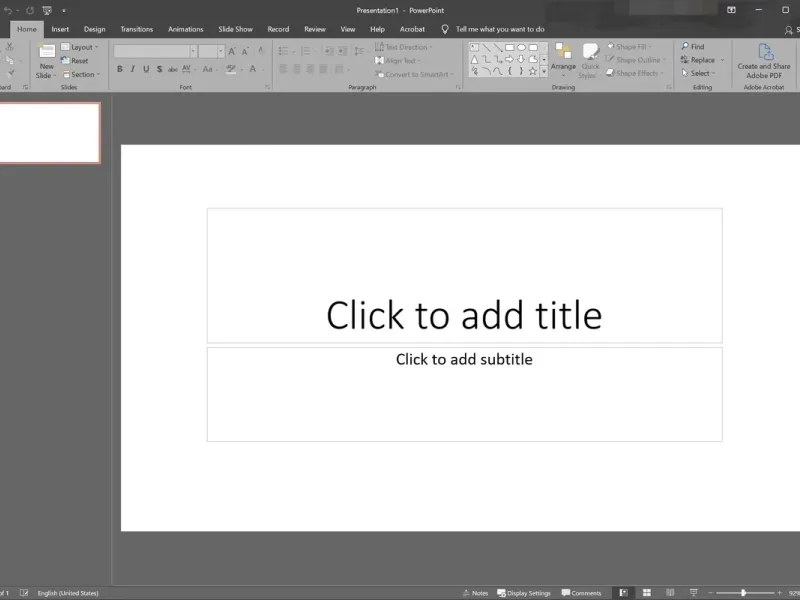Viewport: 800px width, 600px height.
Task: Open the Transitions tab
Action: [137, 29]
